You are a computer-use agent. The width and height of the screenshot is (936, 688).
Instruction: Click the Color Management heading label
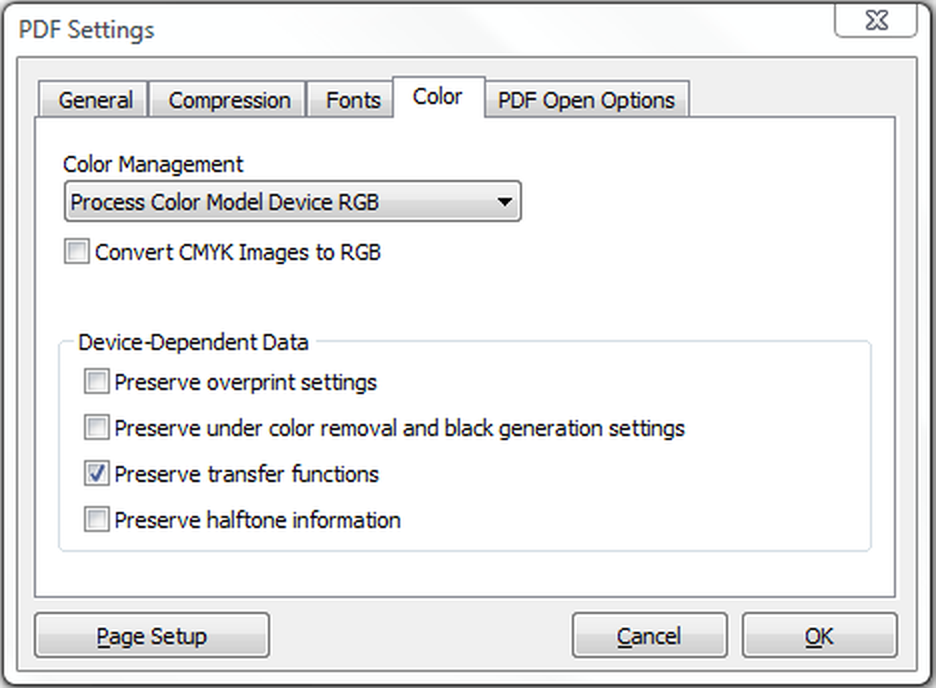click(153, 165)
